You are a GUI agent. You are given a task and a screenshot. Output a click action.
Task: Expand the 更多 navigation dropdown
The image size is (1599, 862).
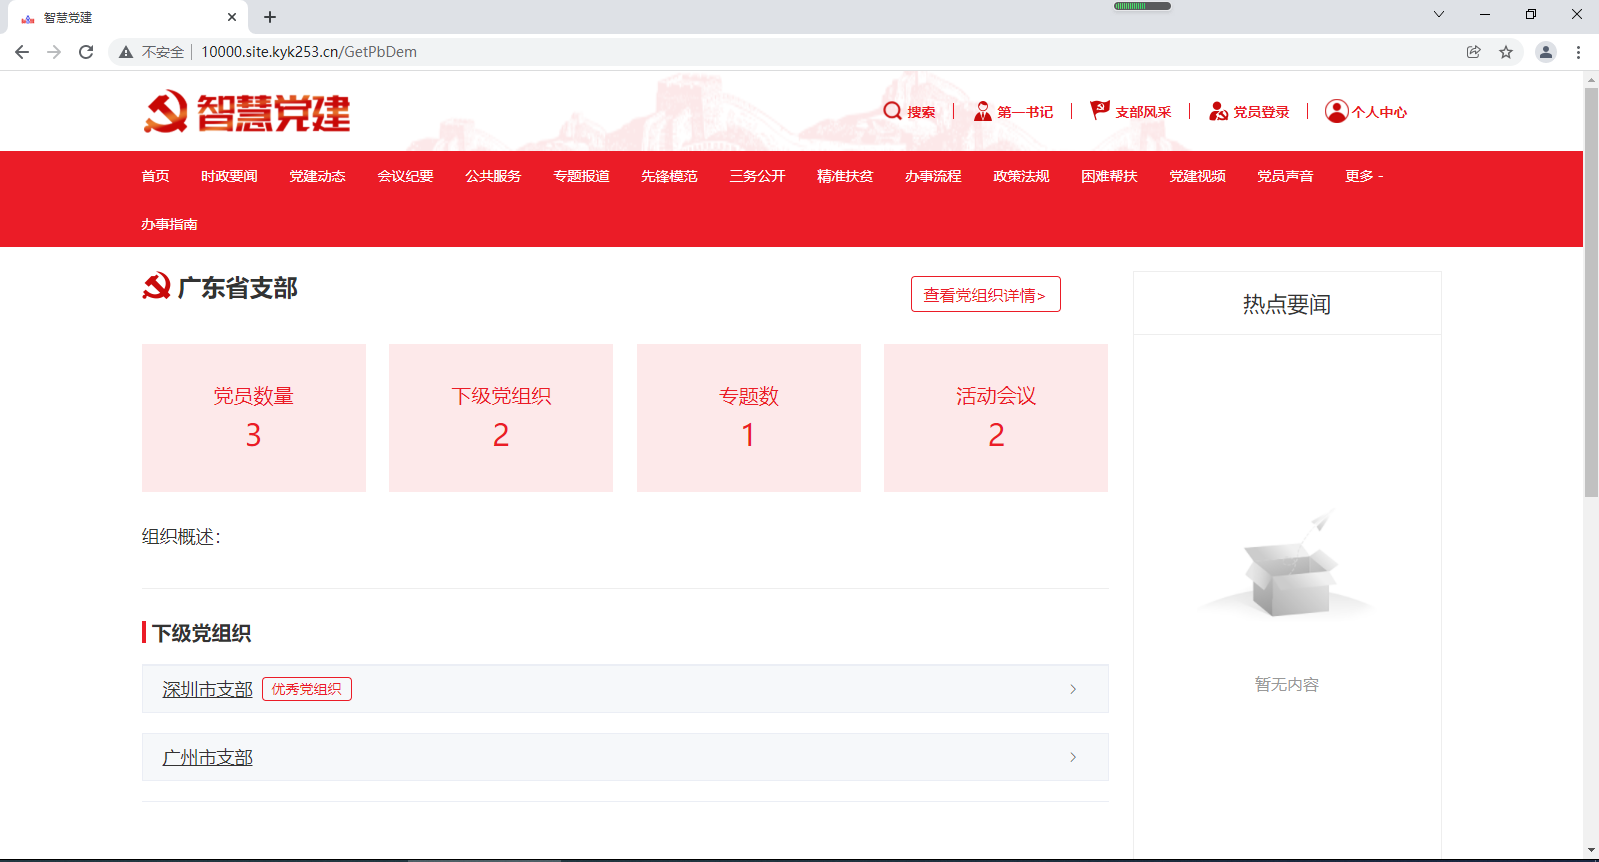pos(1363,176)
